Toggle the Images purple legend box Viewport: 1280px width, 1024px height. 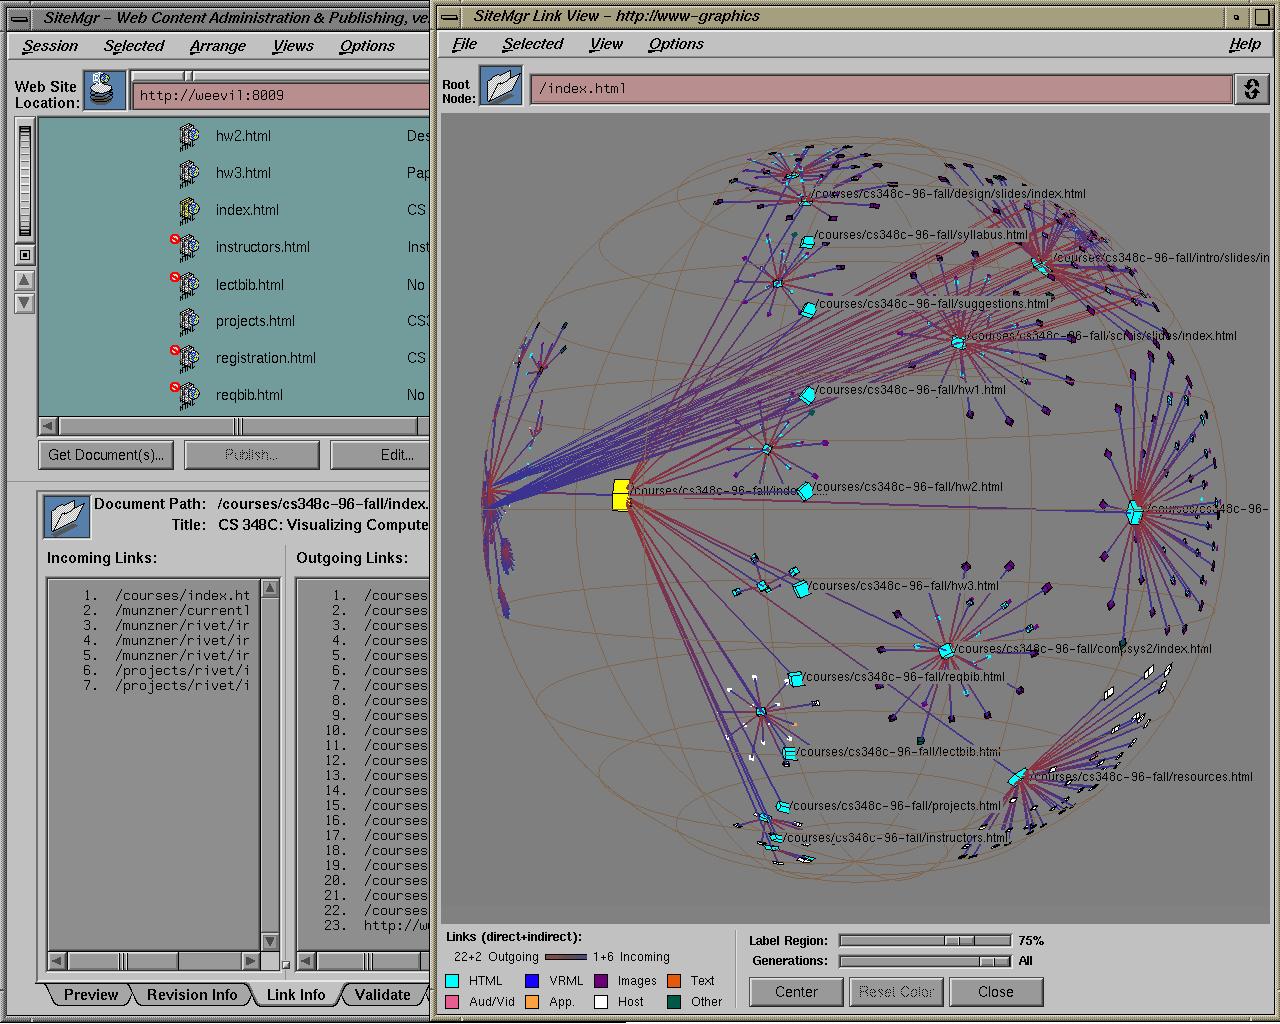pos(601,981)
